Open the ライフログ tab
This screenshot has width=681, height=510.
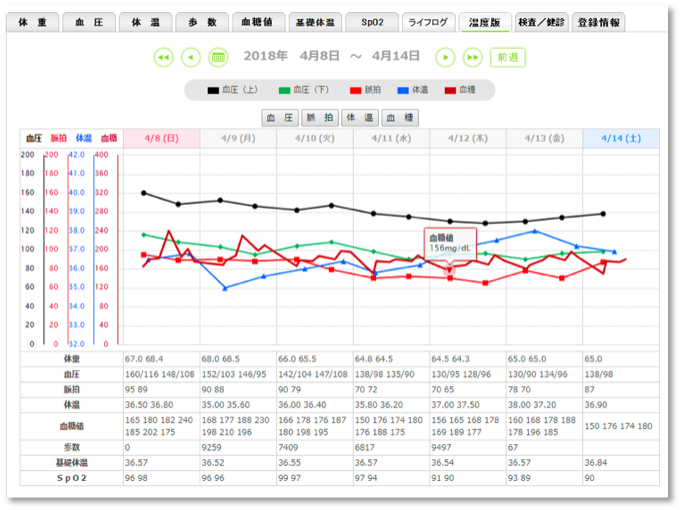tap(428, 22)
